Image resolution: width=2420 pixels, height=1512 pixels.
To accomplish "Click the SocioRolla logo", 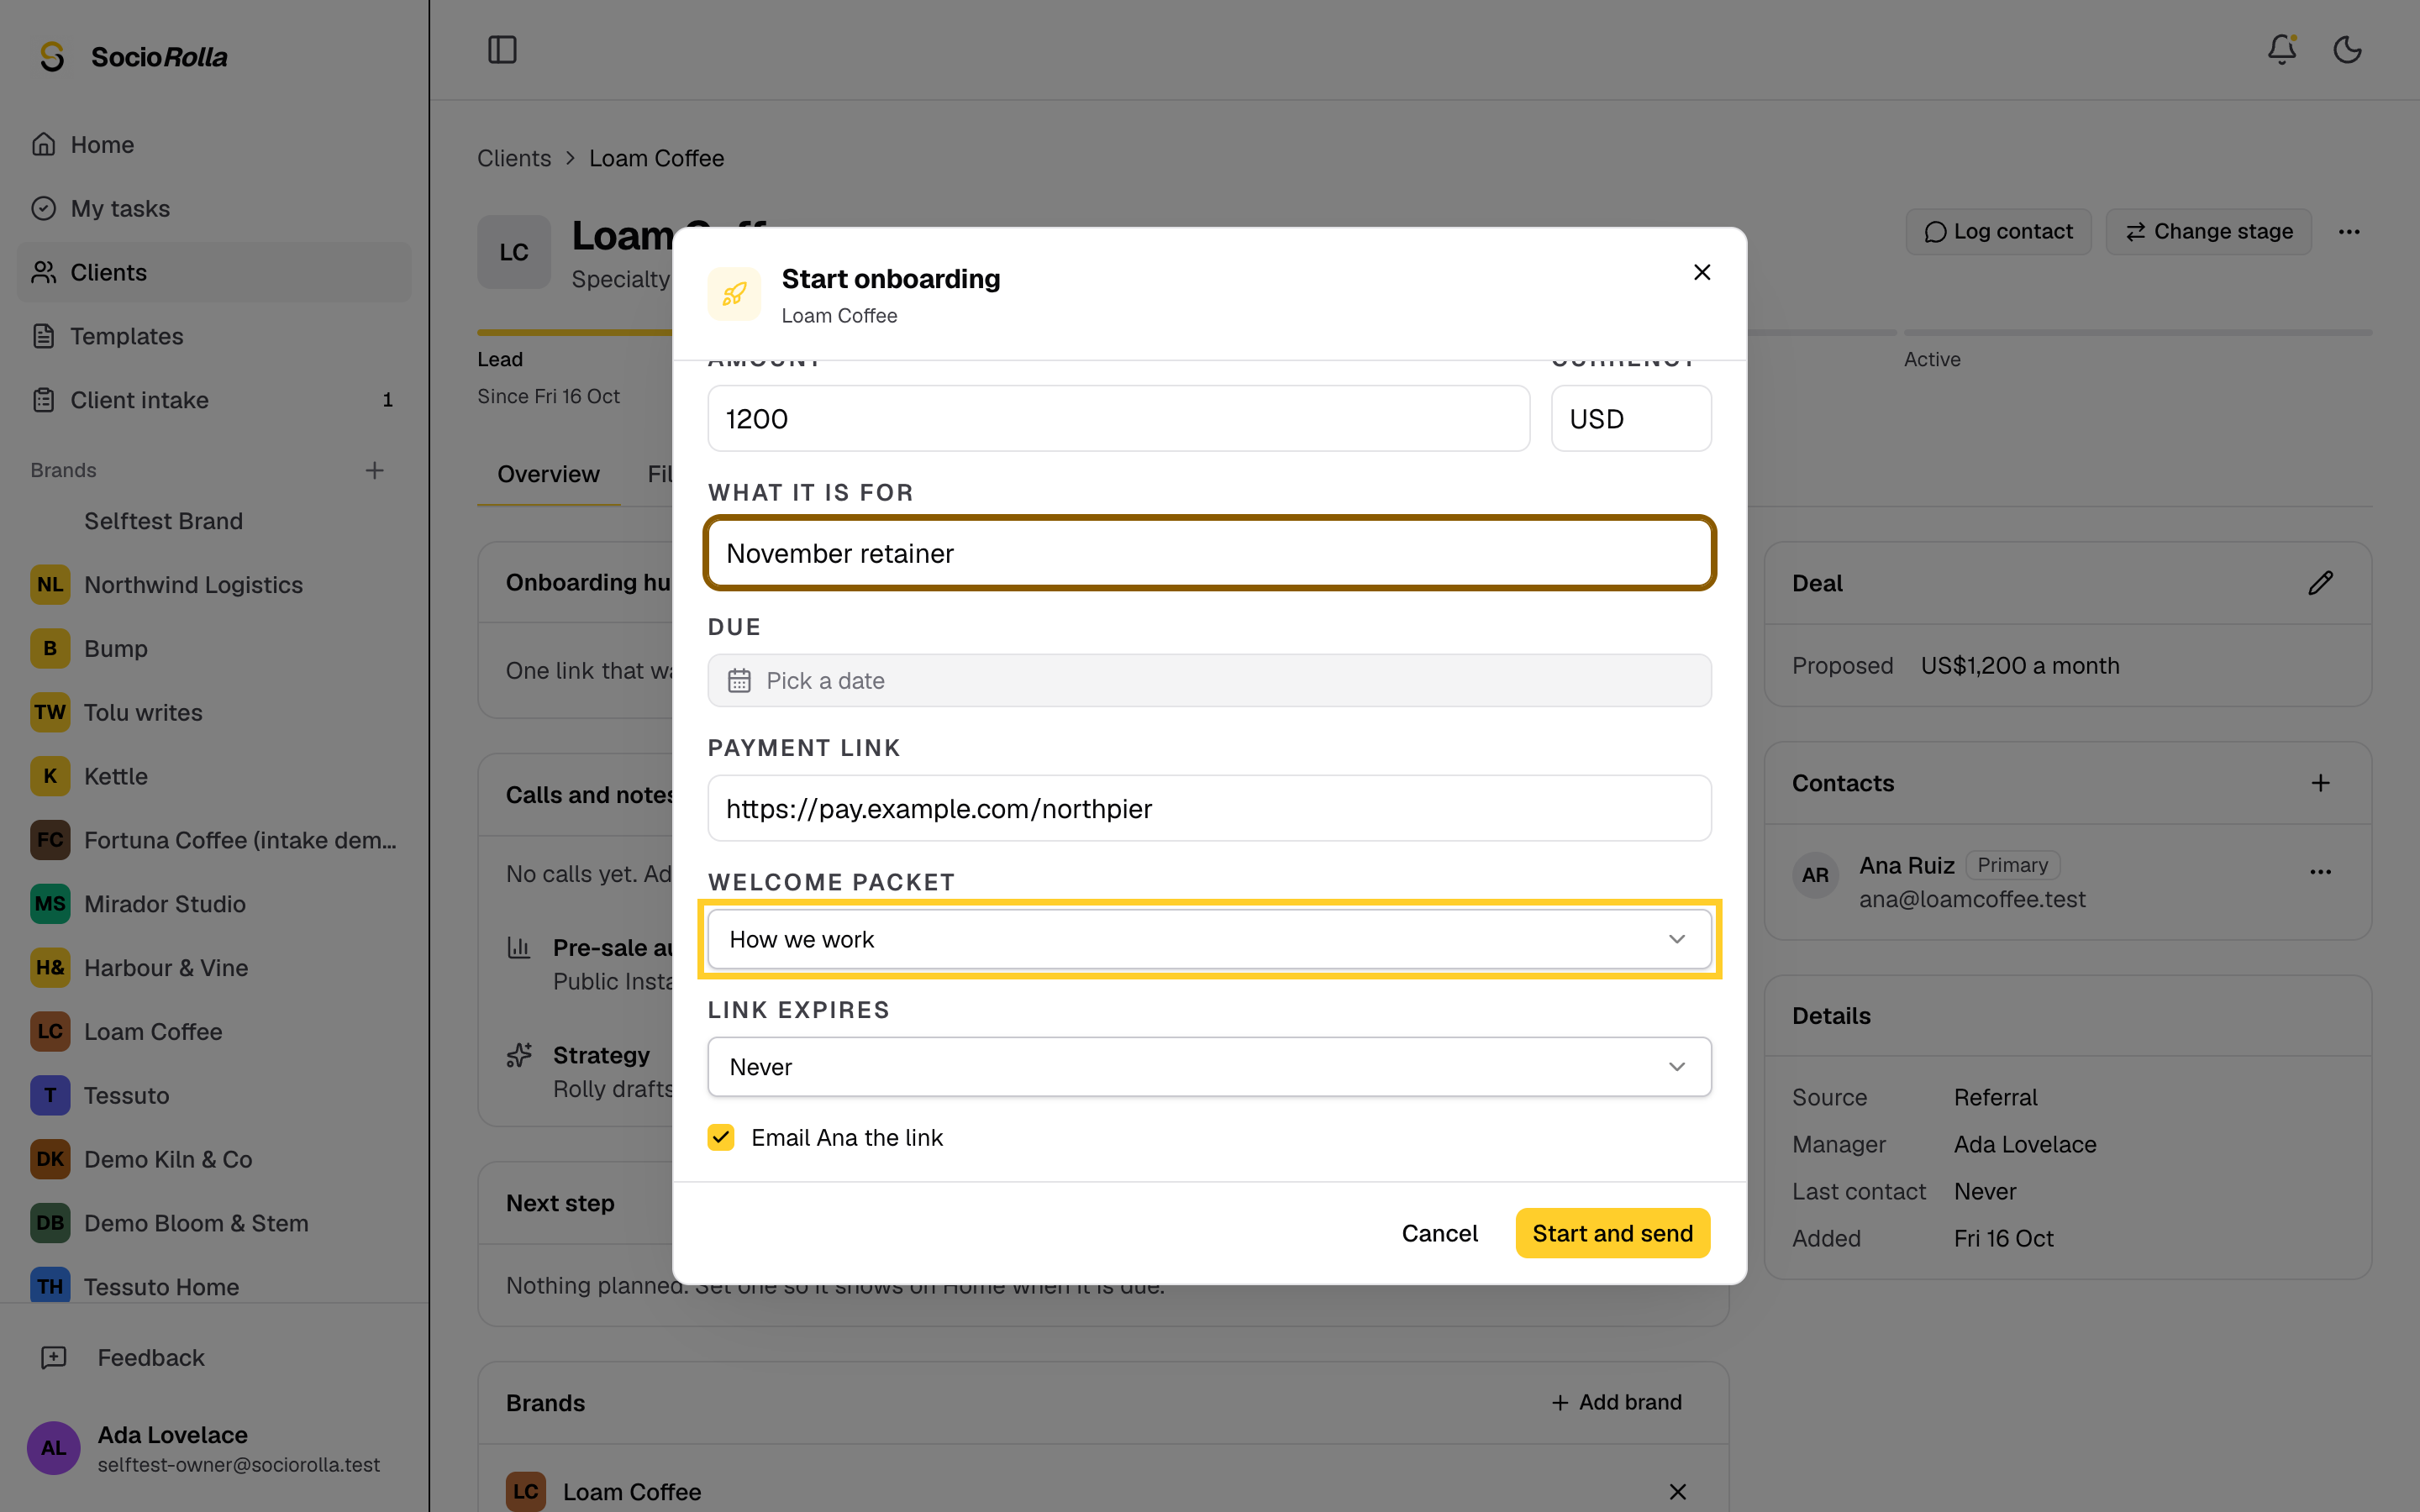I will click(134, 57).
